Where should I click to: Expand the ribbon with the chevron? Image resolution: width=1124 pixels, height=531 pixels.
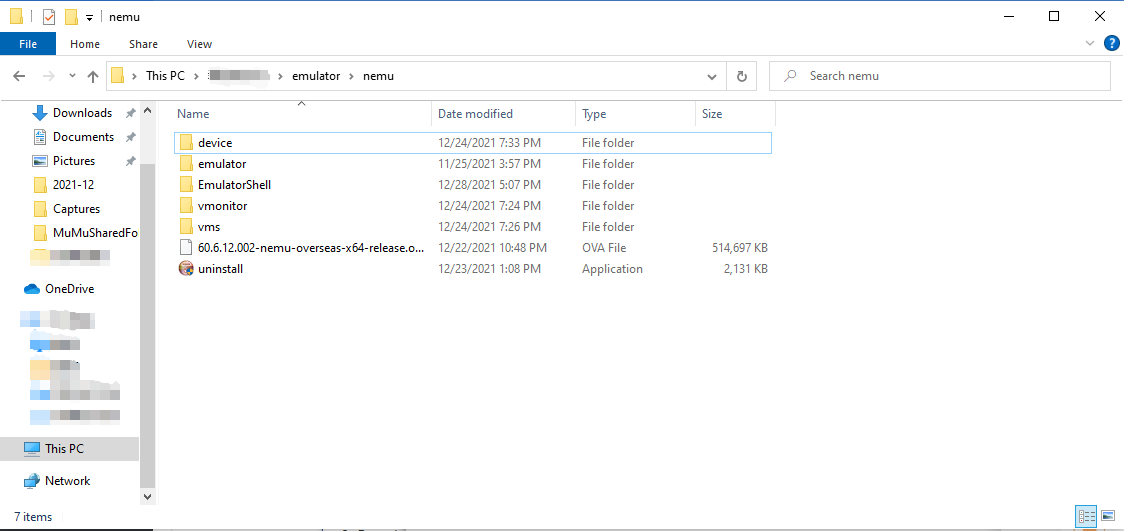point(1090,44)
